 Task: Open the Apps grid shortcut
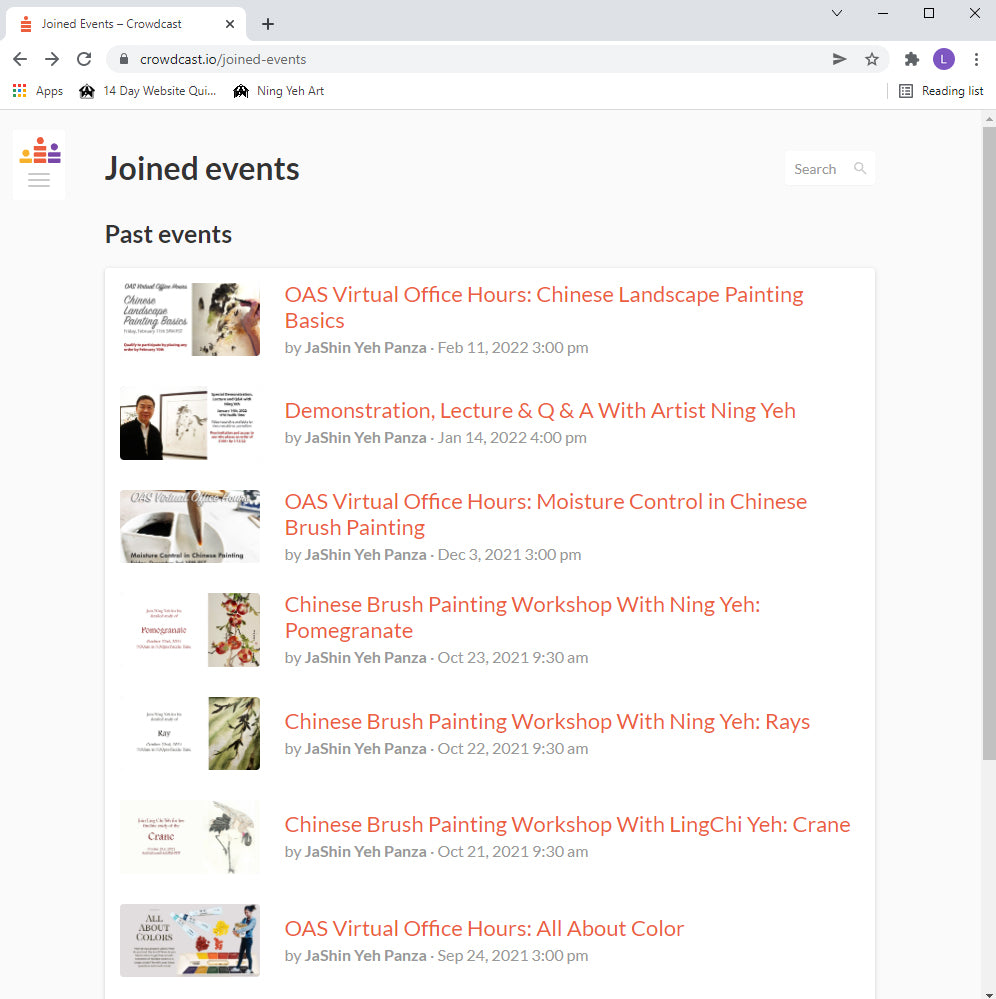click(38, 91)
